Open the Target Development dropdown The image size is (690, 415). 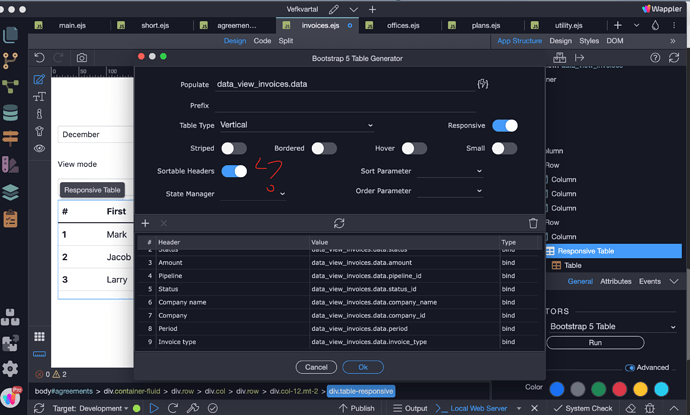pyautogui.click(x=90, y=408)
